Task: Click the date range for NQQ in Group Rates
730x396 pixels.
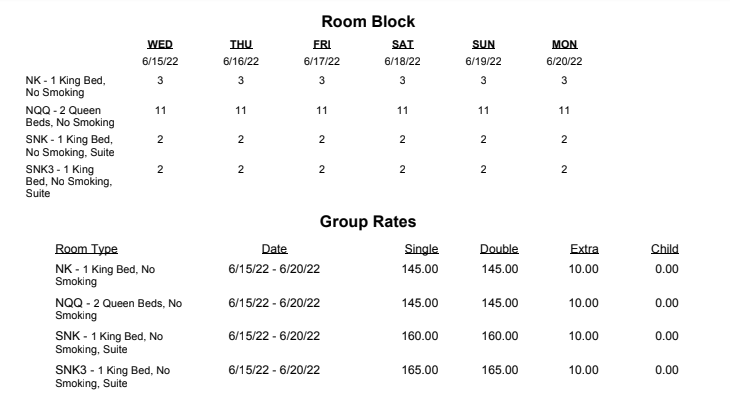Action: click(274, 303)
